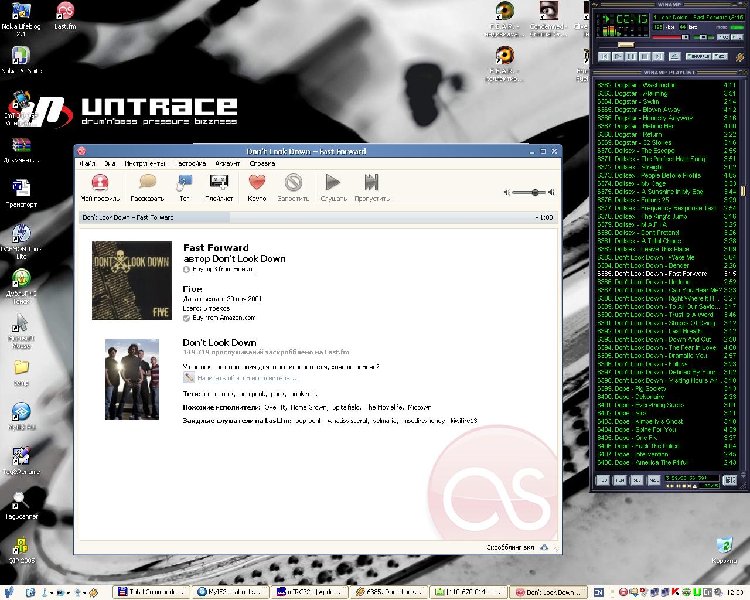Click Five album cover thumbnail

click(x=132, y=280)
